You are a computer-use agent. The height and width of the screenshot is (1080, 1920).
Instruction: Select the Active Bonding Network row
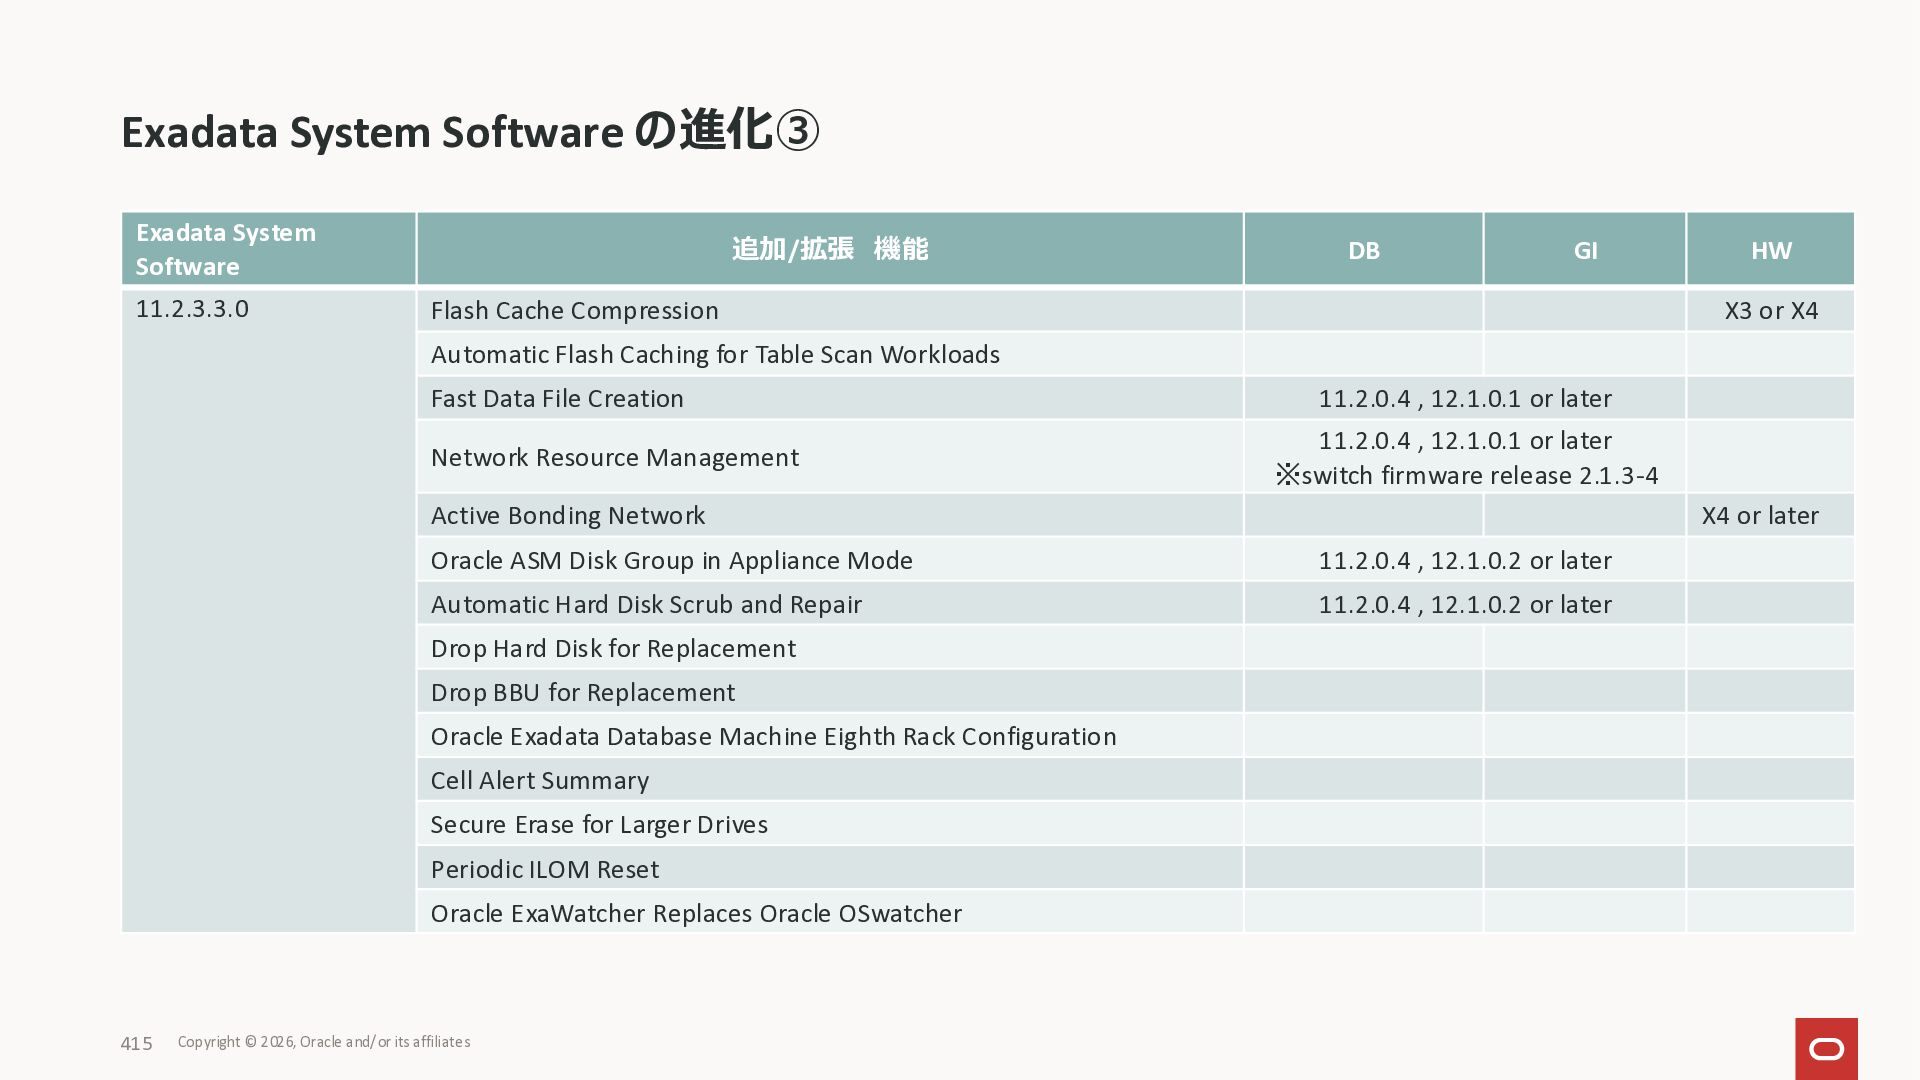pyautogui.click(x=568, y=516)
